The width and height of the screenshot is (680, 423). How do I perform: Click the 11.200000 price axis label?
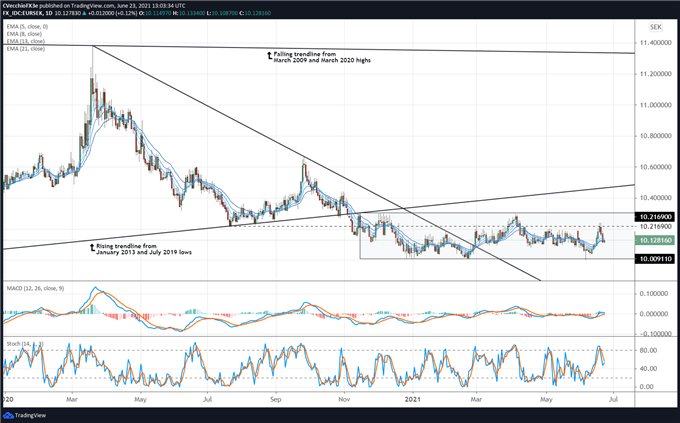pos(655,74)
